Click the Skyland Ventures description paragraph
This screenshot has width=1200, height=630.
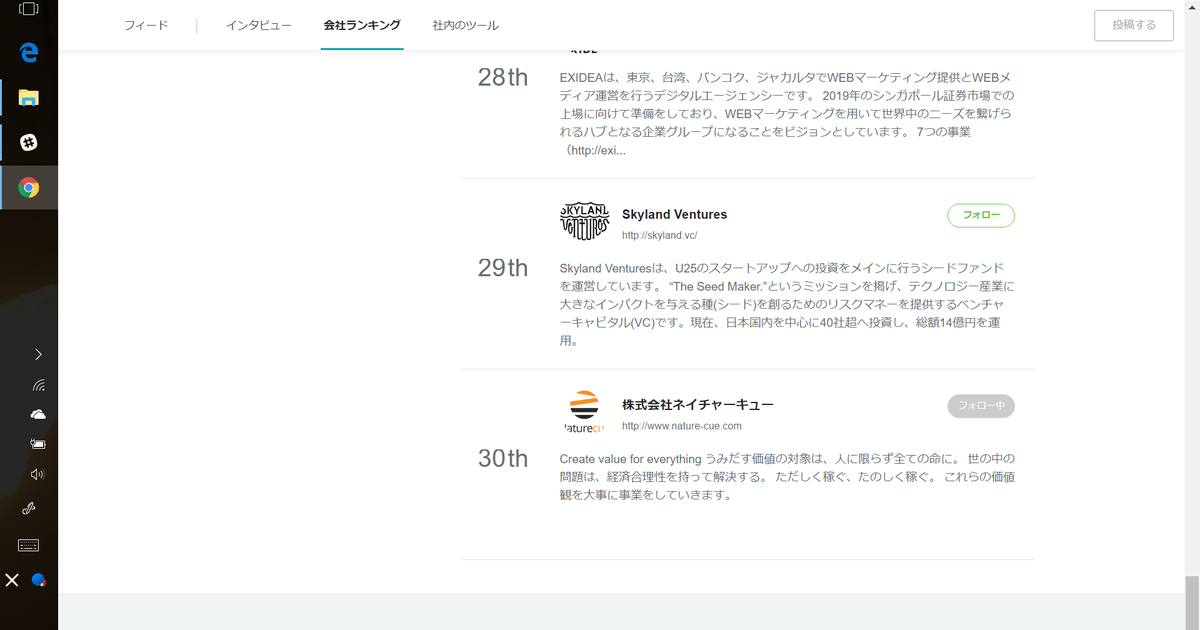[788, 305]
